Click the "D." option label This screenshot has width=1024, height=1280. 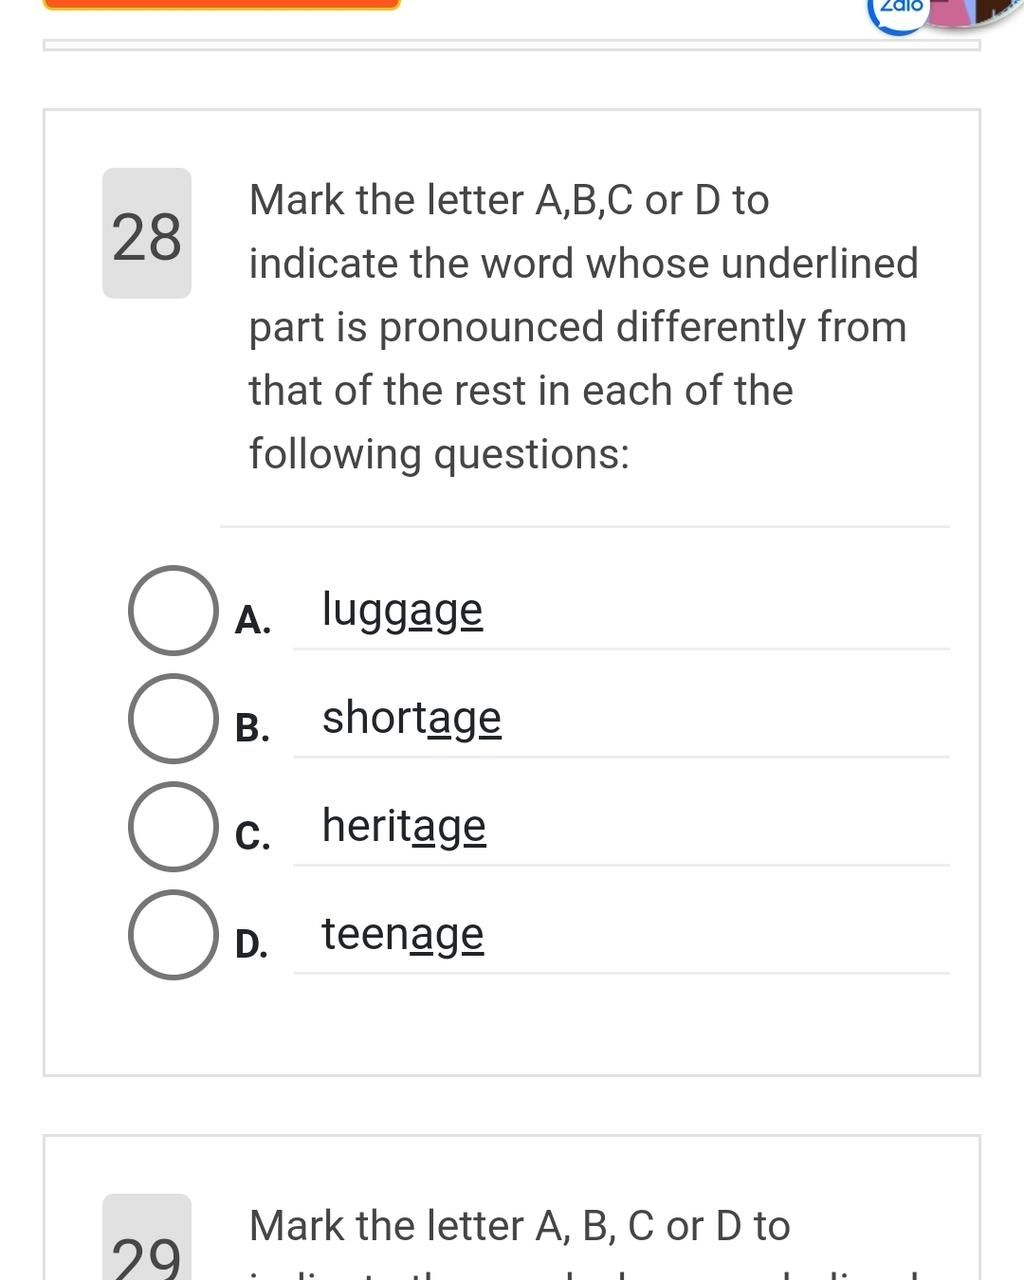(x=252, y=944)
